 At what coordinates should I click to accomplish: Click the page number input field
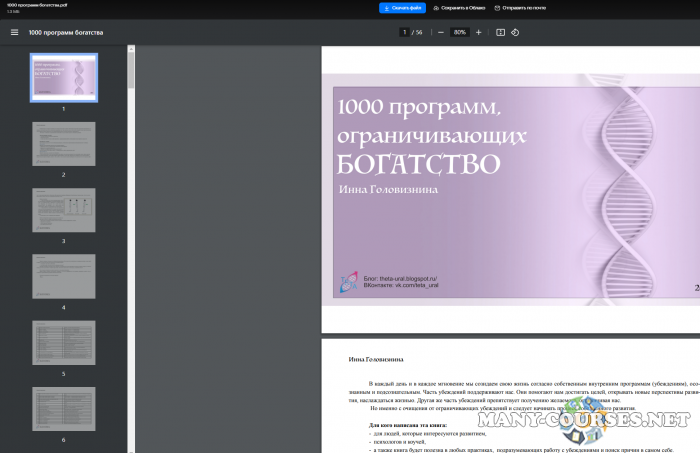[x=404, y=32]
